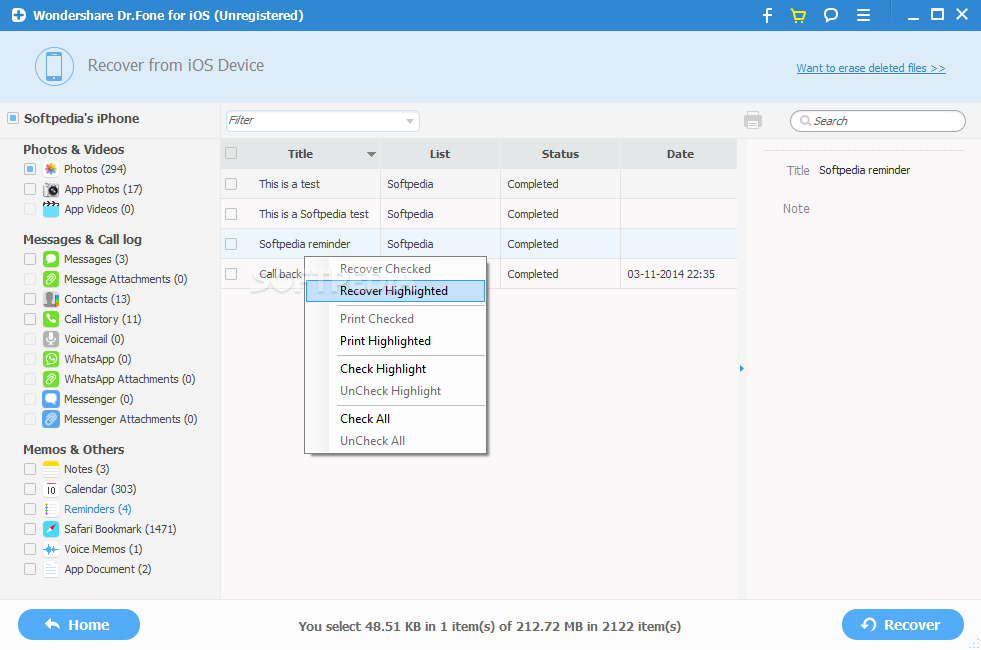
Task: Click the App Videos clapperboard icon
Action: tap(51, 209)
